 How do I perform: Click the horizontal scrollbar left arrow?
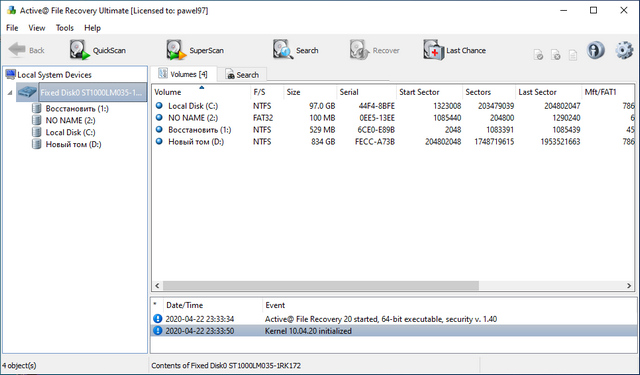(x=157, y=286)
